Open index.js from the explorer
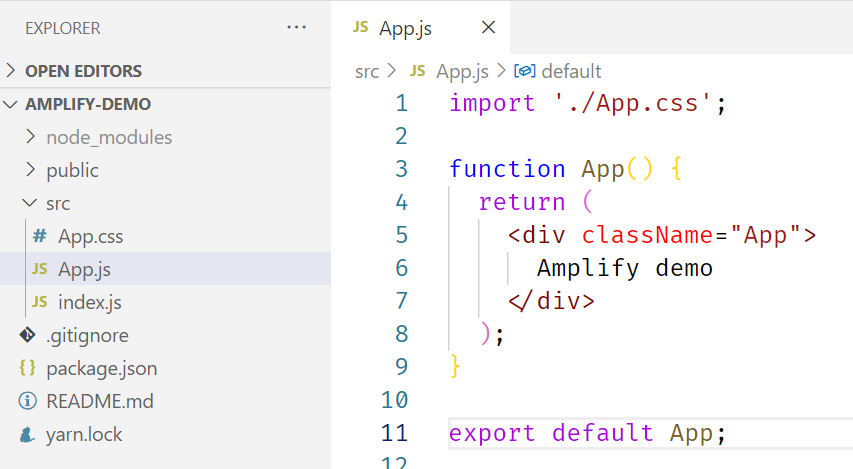This screenshot has width=853, height=469. 165,302
